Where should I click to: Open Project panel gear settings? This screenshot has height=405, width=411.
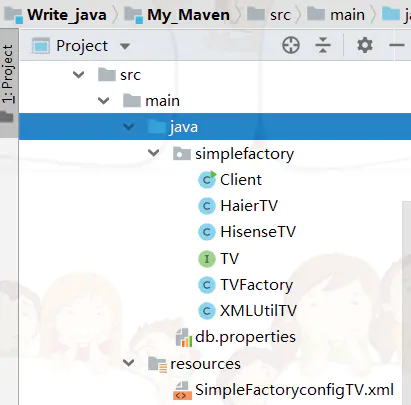pos(365,45)
